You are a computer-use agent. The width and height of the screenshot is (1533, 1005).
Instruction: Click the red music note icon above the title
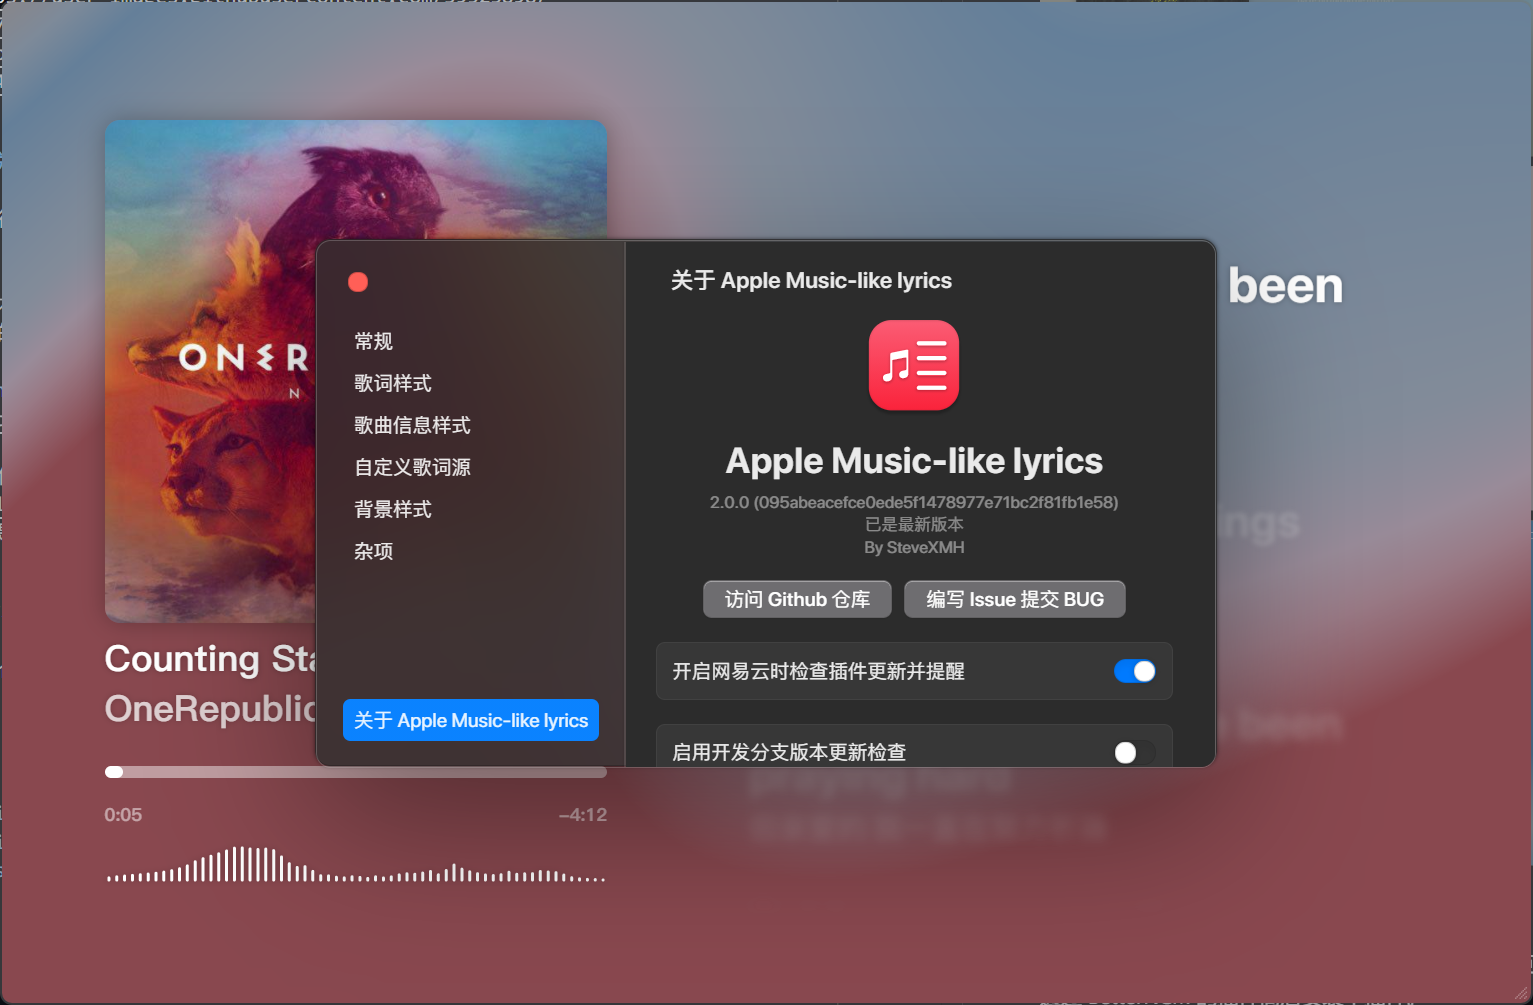[913, 365]
